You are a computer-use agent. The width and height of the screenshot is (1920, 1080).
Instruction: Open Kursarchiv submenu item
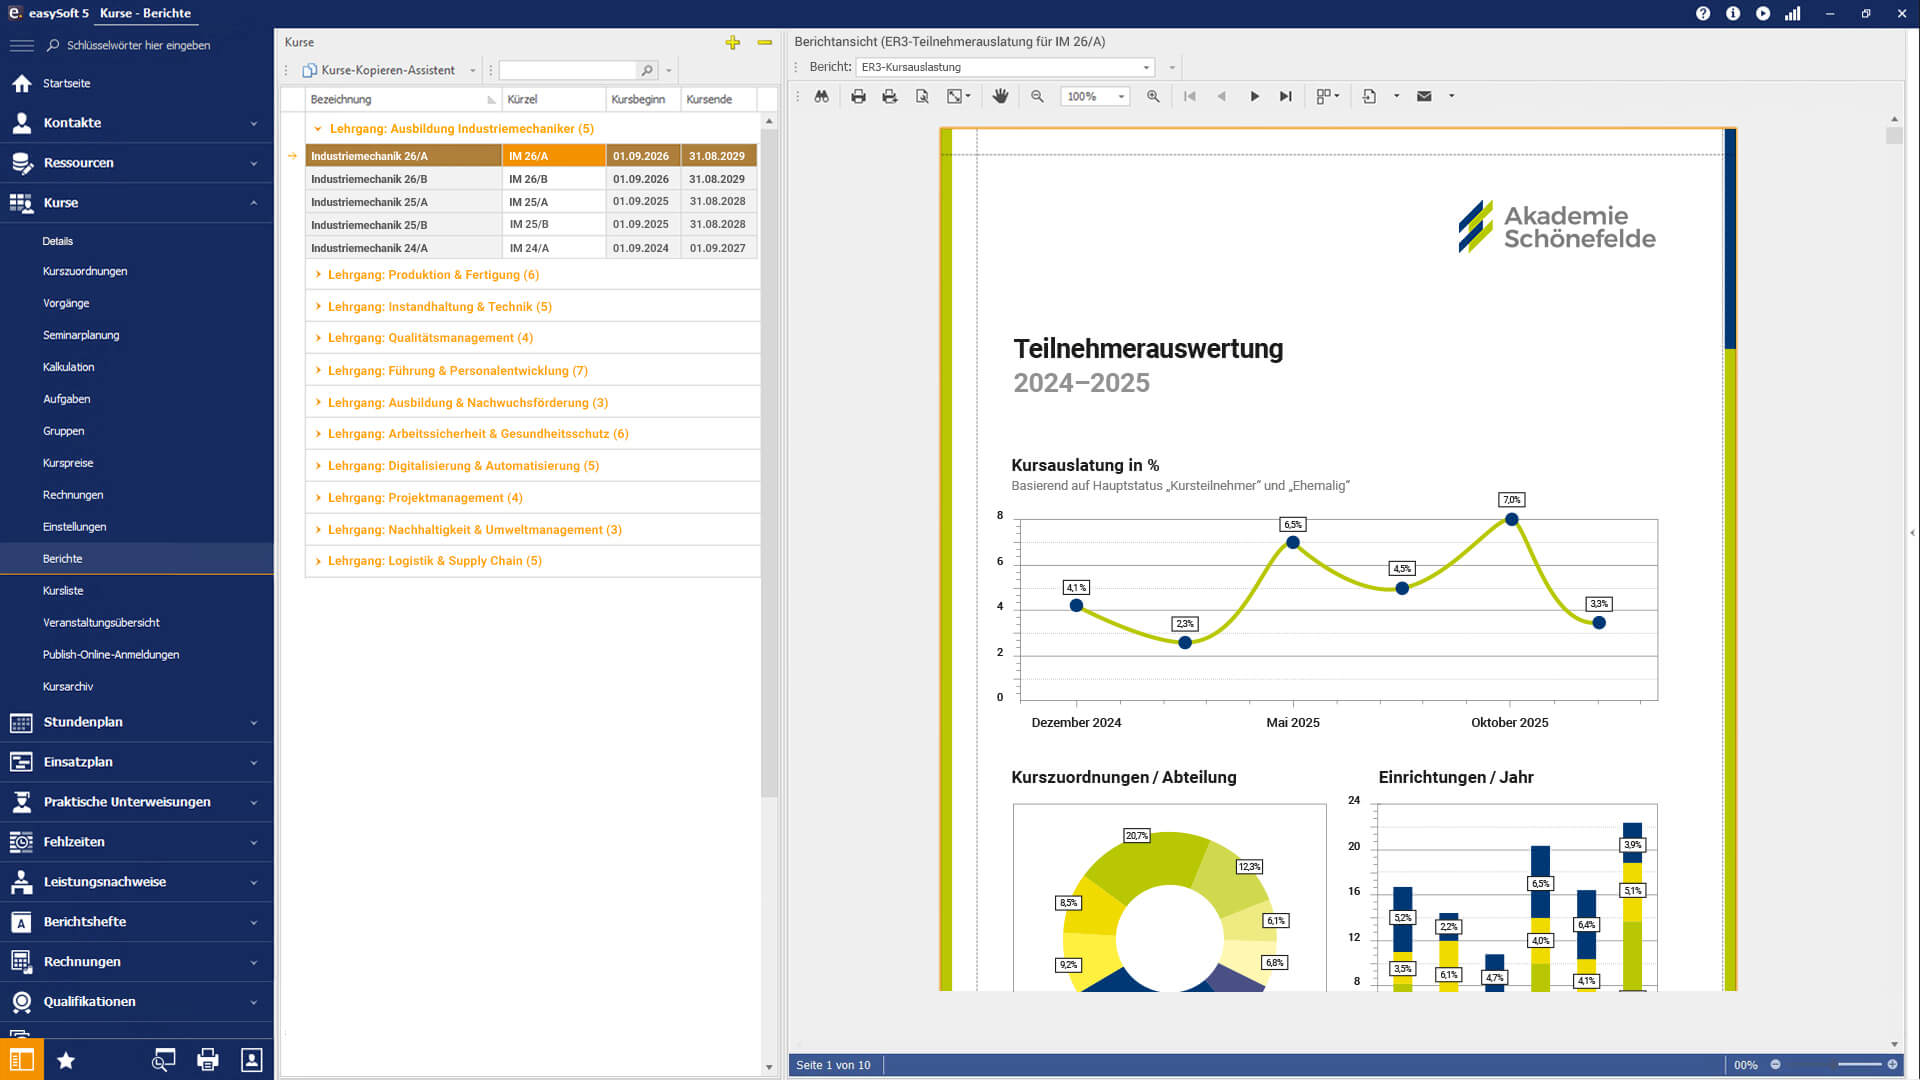click(x=68, y=687)
